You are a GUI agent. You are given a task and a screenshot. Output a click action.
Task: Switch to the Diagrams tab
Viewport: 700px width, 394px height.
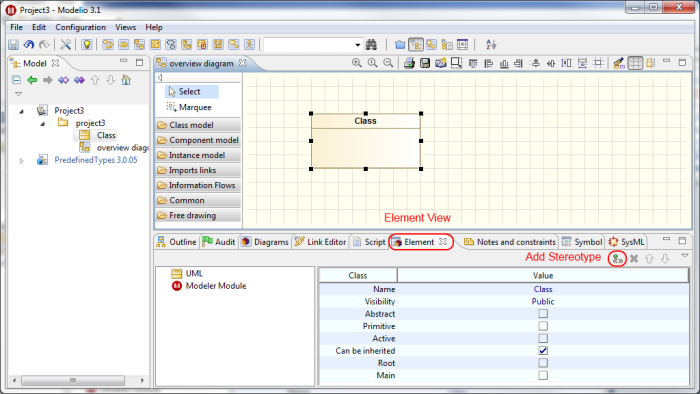pyautogui.click(x=265, y=242)
